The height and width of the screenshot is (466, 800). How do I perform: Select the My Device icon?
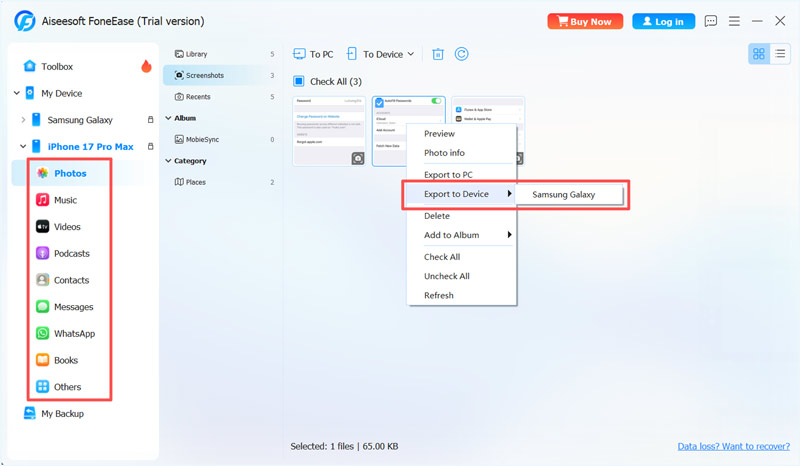[30, 93]
